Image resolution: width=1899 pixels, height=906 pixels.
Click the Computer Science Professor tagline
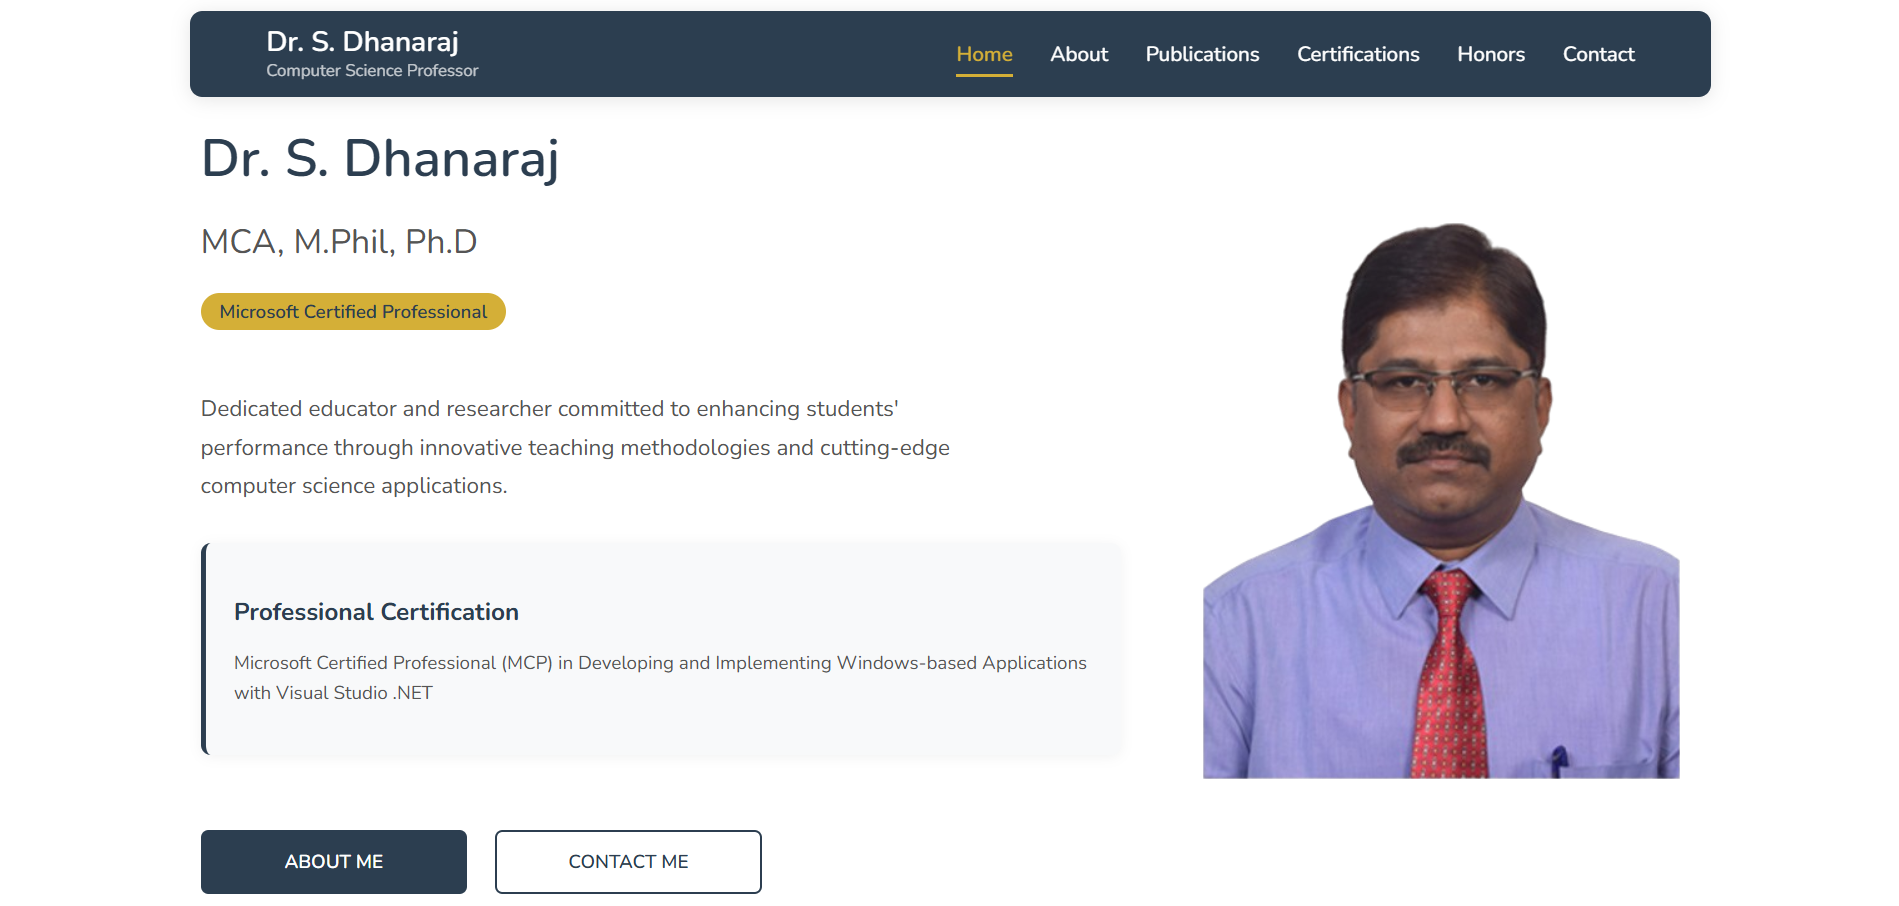click(x=372, y=71)
